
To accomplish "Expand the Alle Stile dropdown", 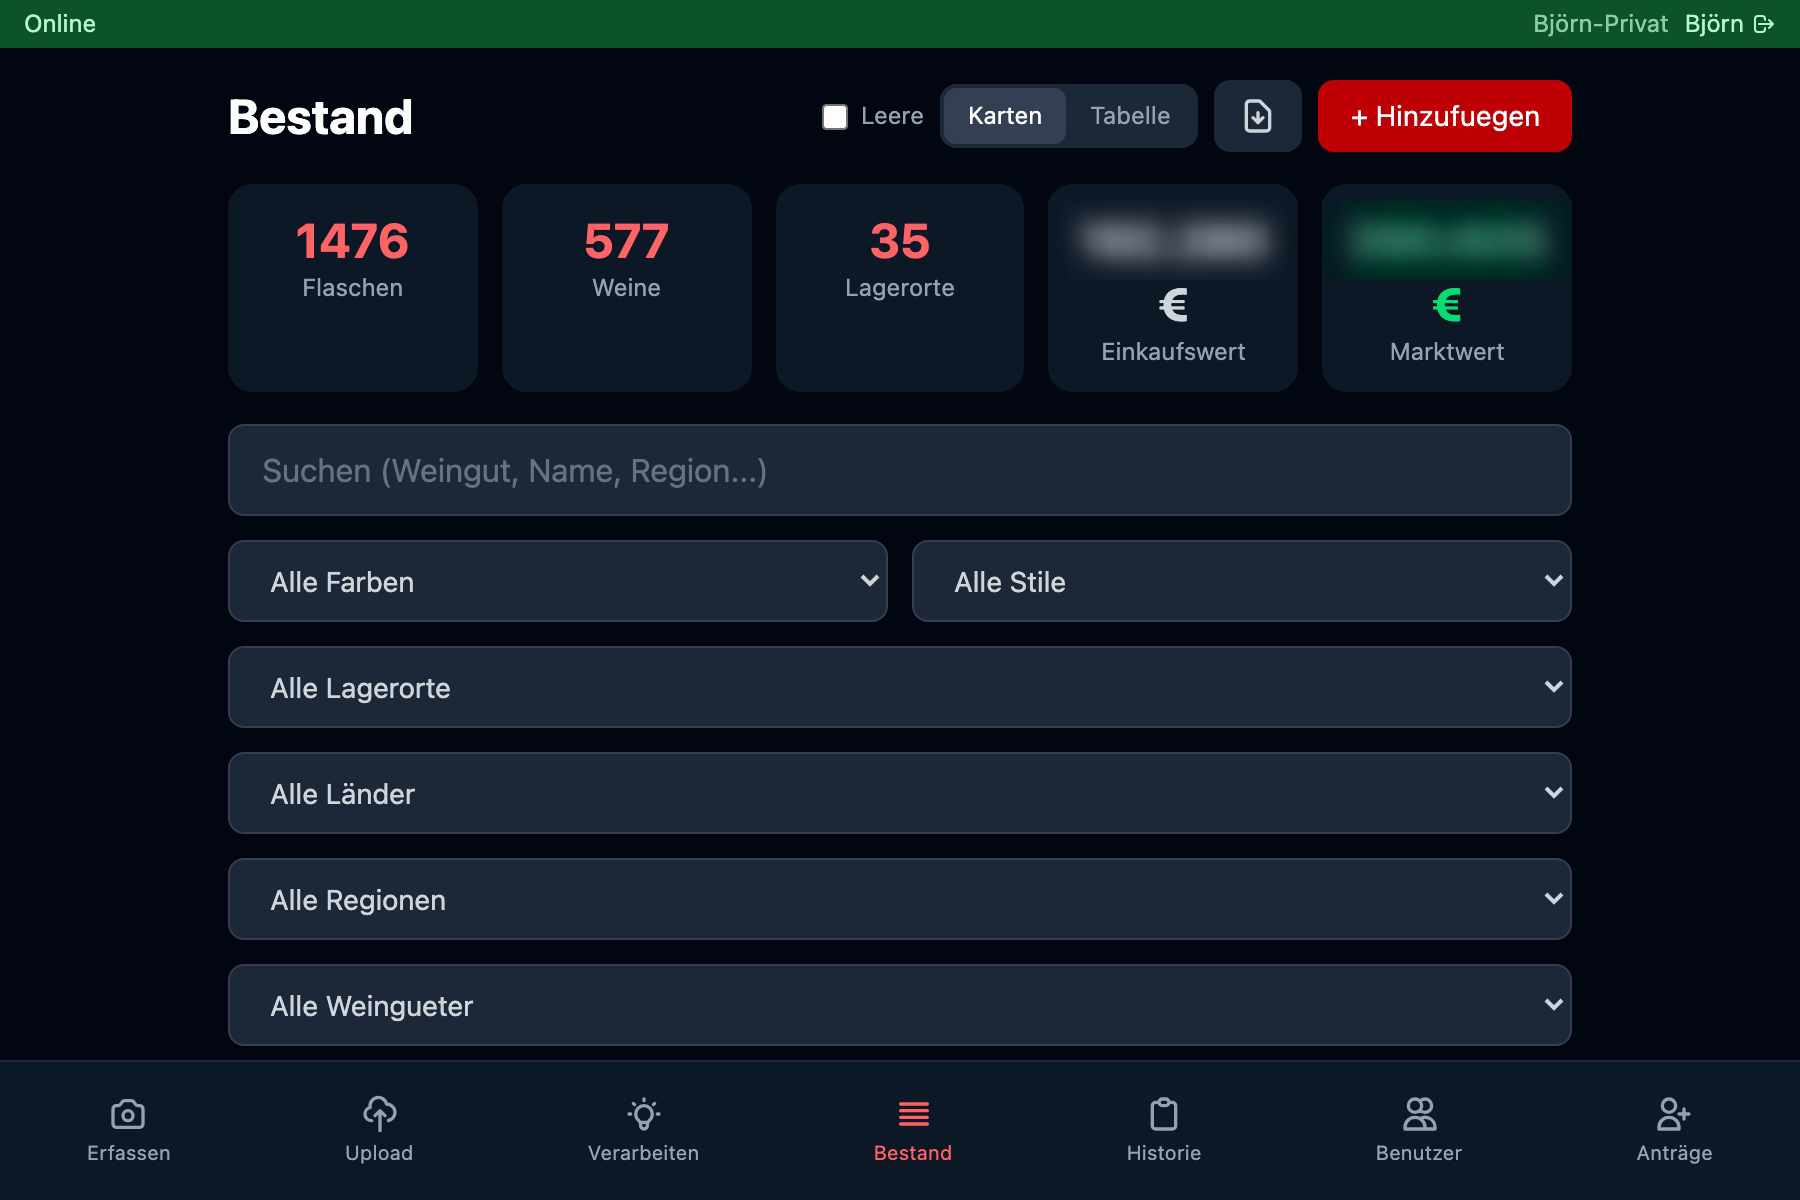I will pyautogui.click(x=1242, y=581).
